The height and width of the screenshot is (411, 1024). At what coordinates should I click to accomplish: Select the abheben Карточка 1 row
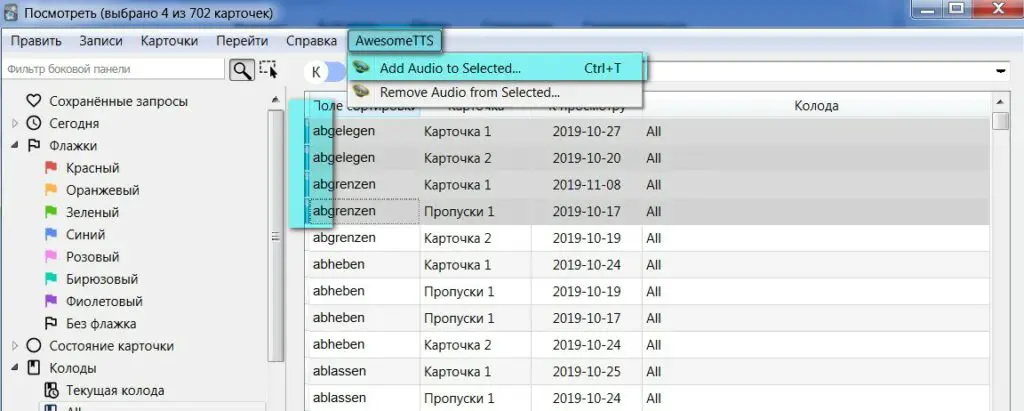647,265
